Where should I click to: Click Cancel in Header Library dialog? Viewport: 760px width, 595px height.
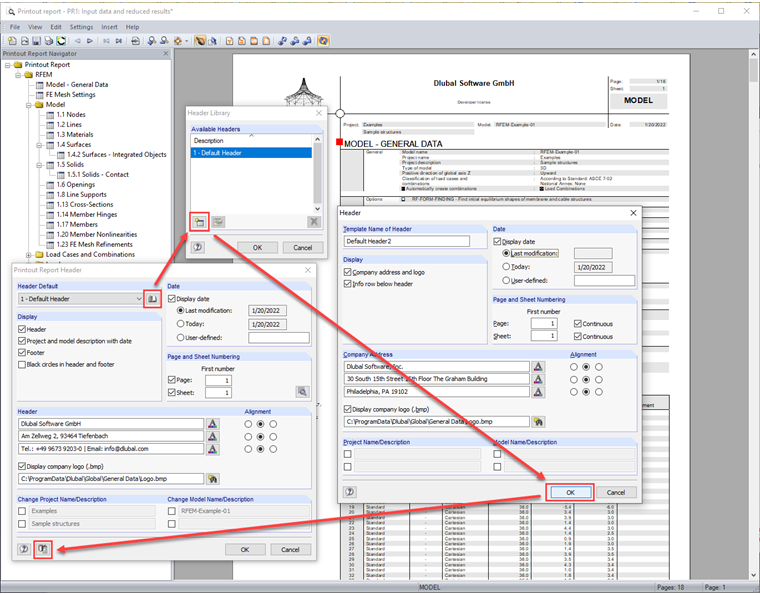coord(302,248)
